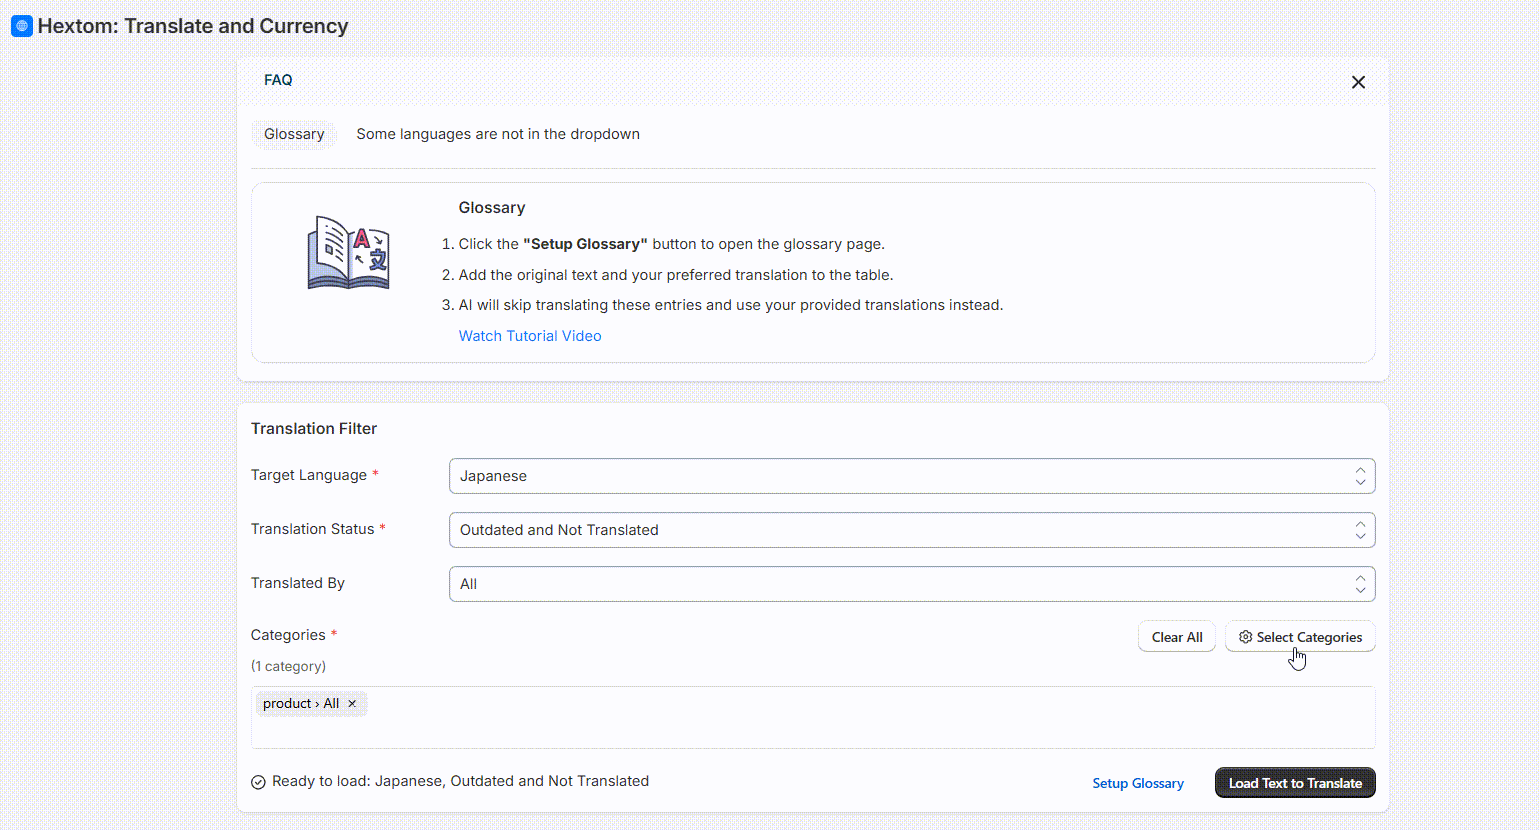Open the Target Language dropdown
The height and width of the screenshot is (830, 1540).
912,476
